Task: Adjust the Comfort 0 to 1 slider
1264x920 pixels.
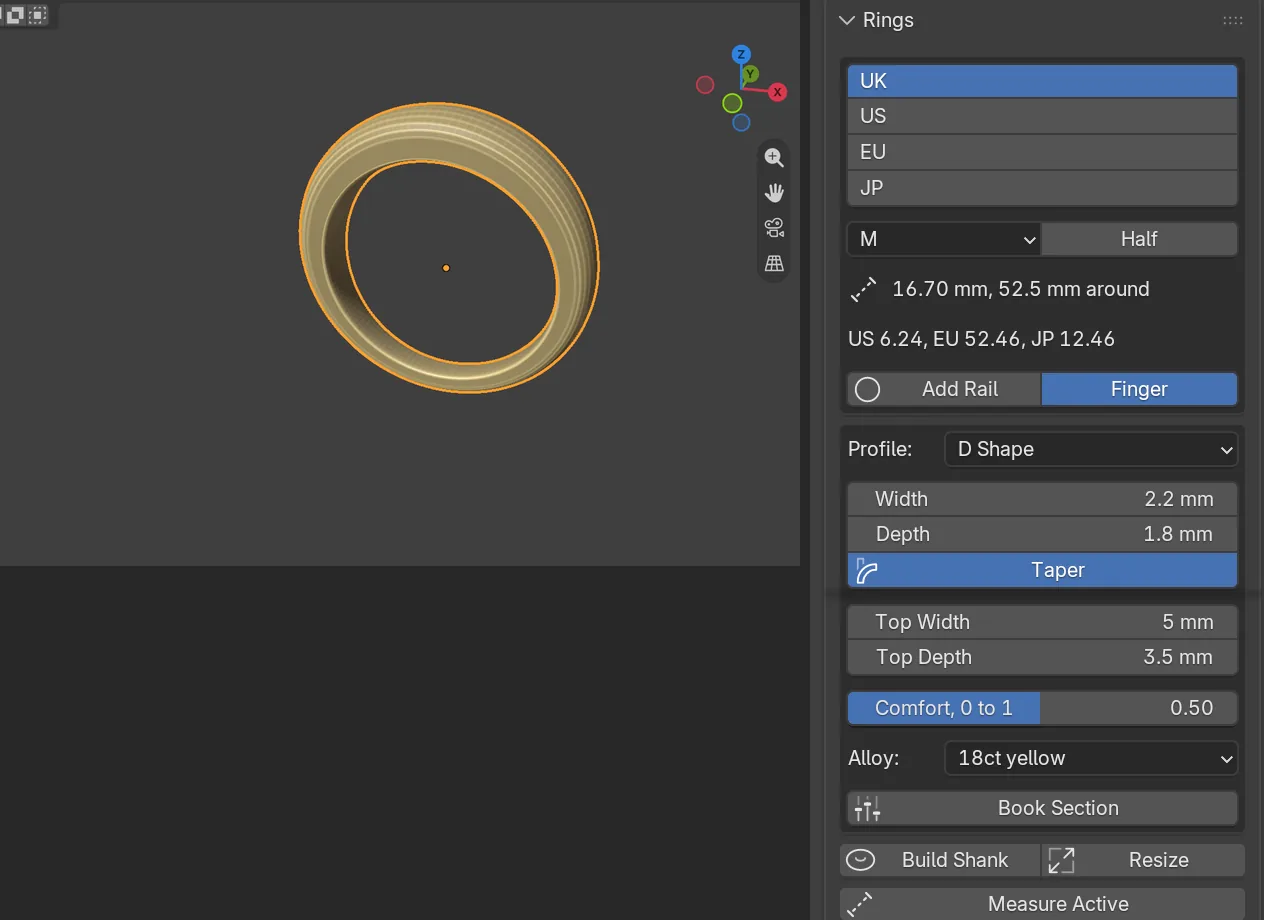Action: 1042,708
